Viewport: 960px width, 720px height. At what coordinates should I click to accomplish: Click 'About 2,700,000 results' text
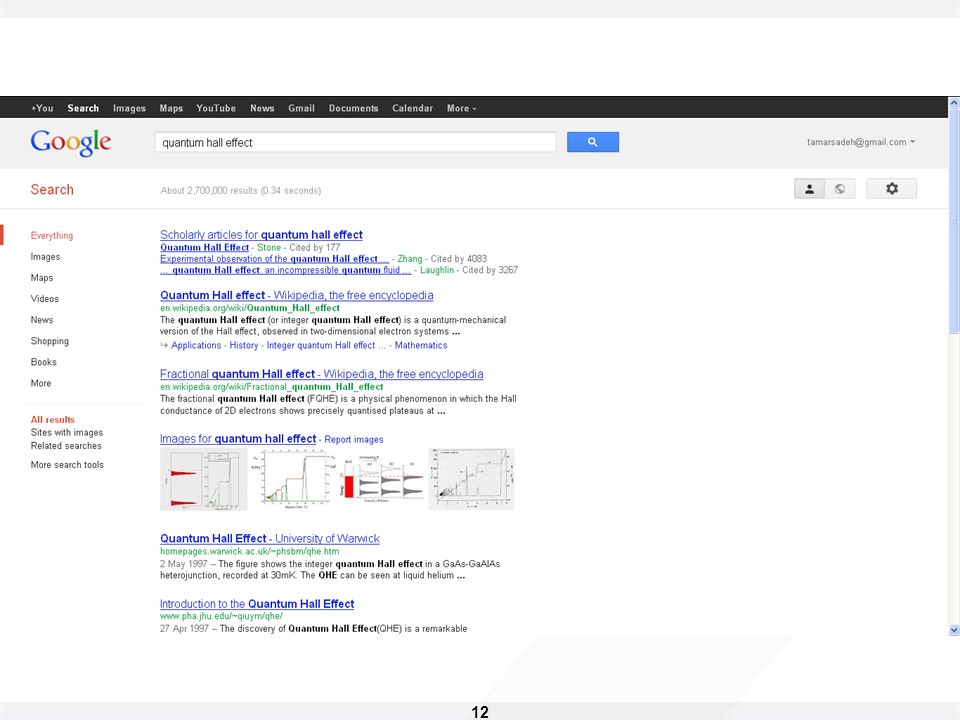coord(209,191)
